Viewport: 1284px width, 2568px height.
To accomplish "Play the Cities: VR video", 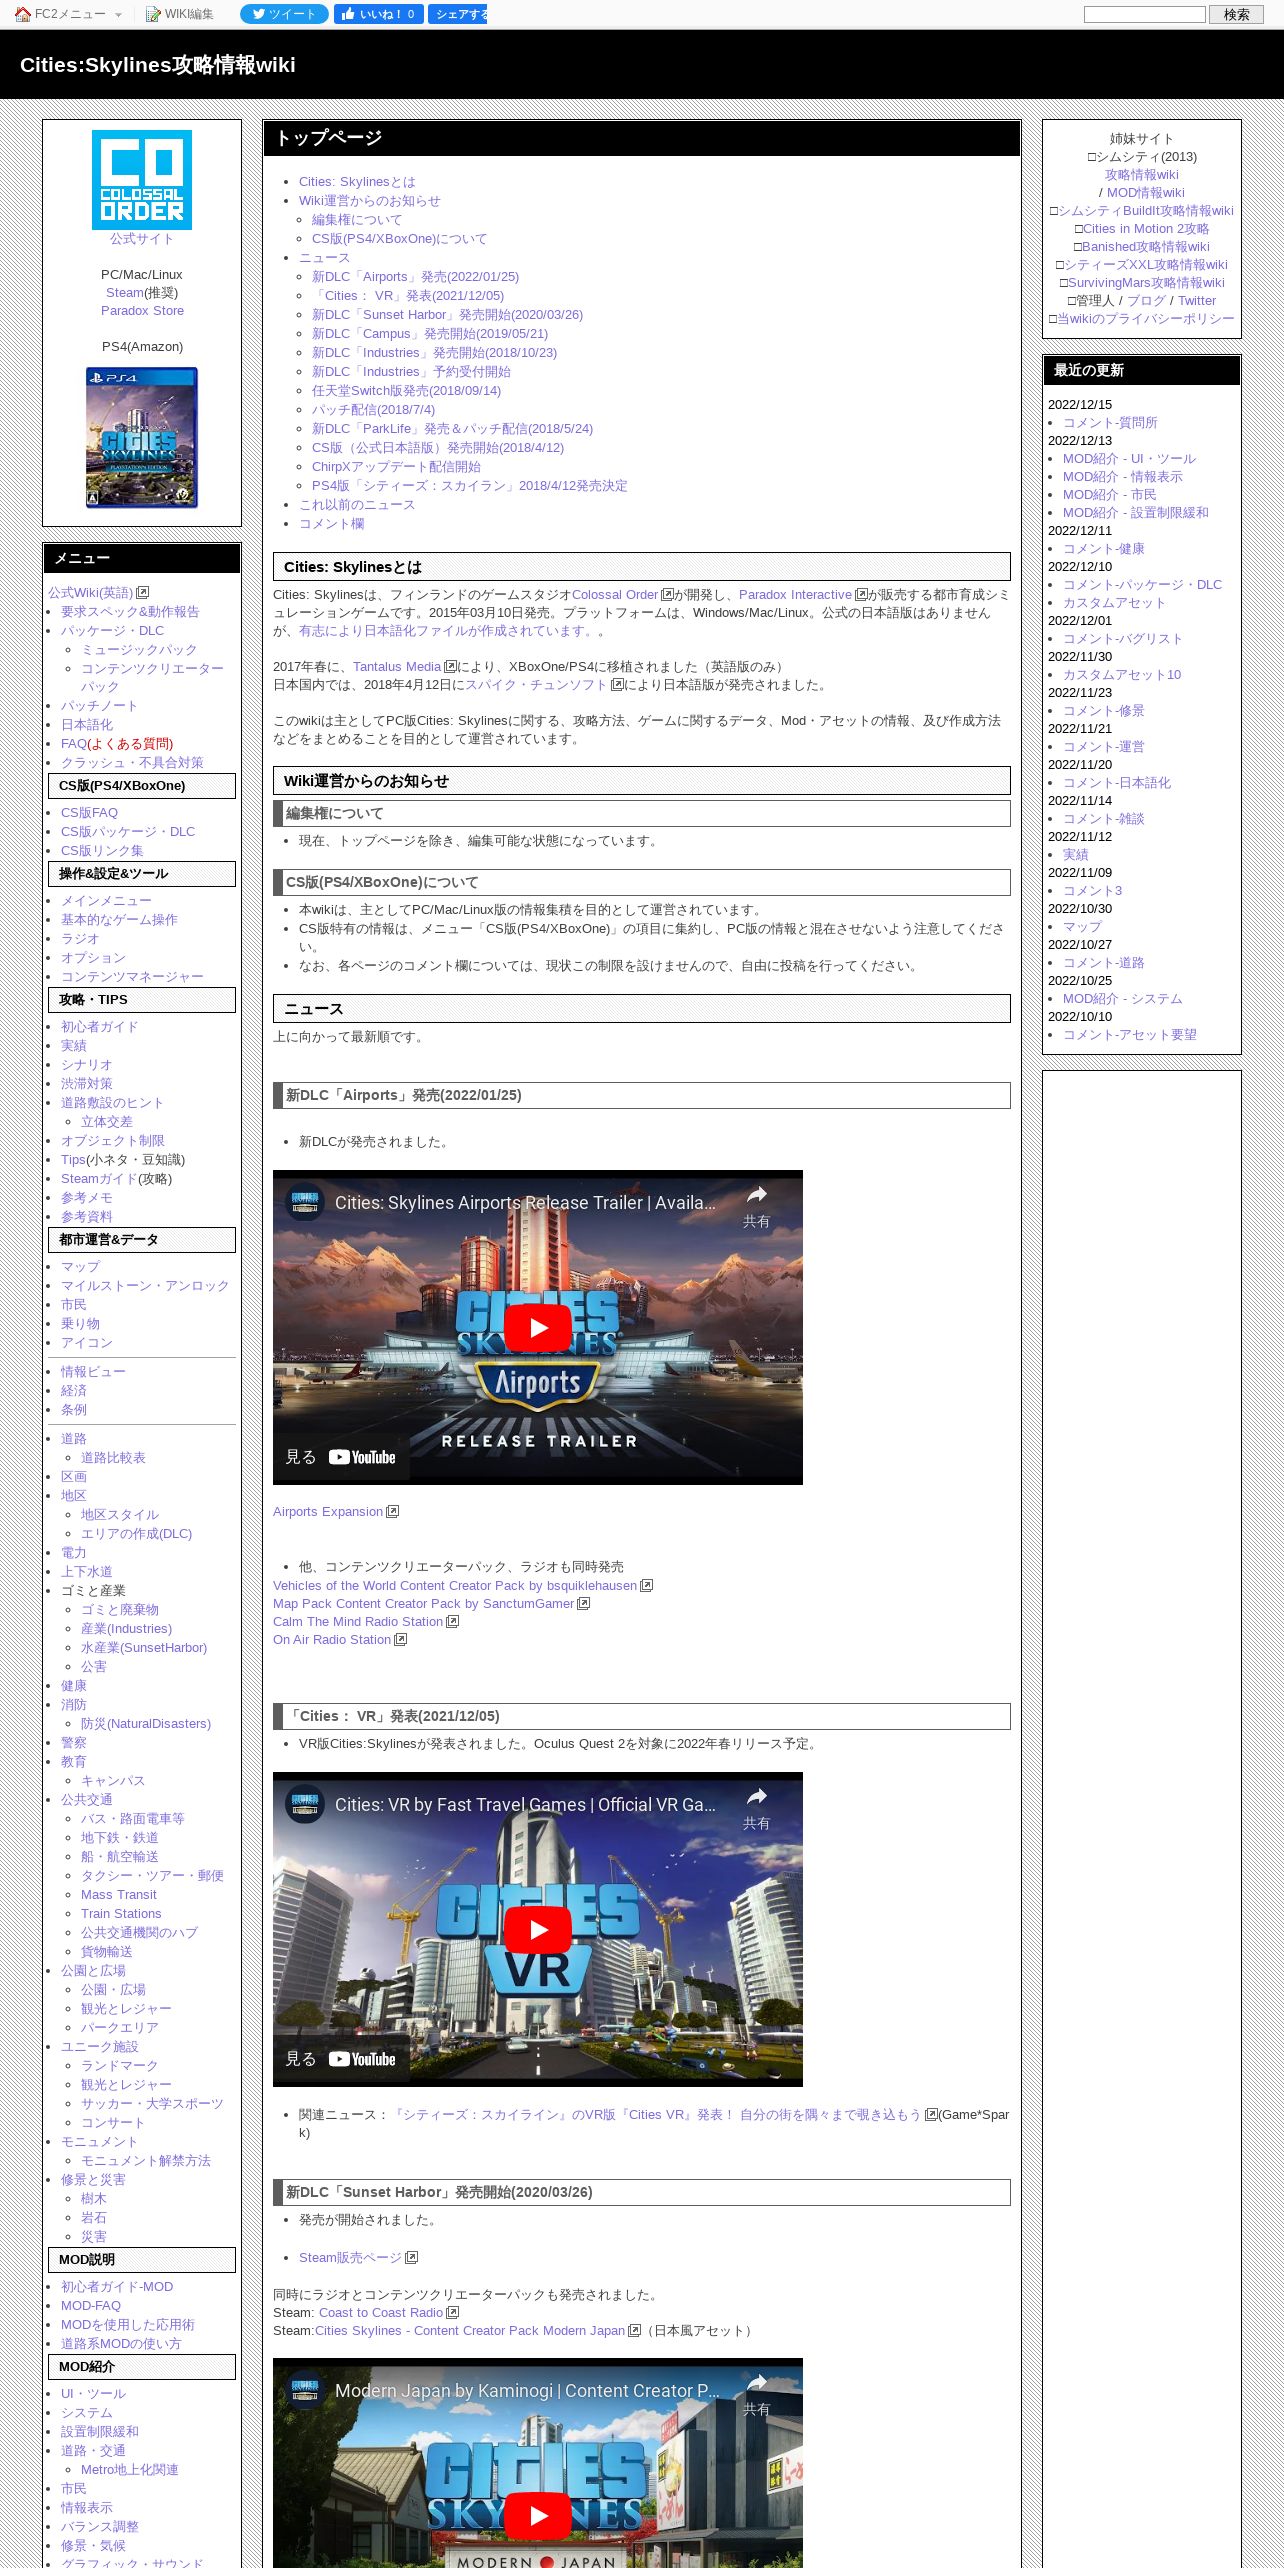I will tap(538, 1929).
